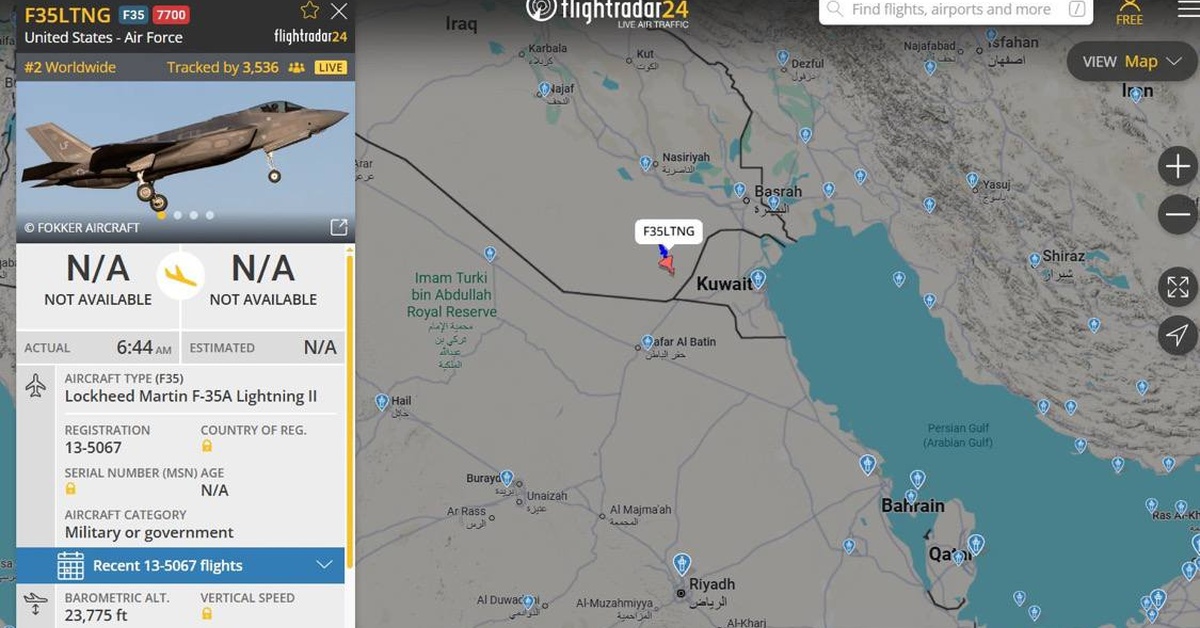Open the aircraft photo in external view
The height and width of the screenshot is (628, 1200).
pos(338,227)
